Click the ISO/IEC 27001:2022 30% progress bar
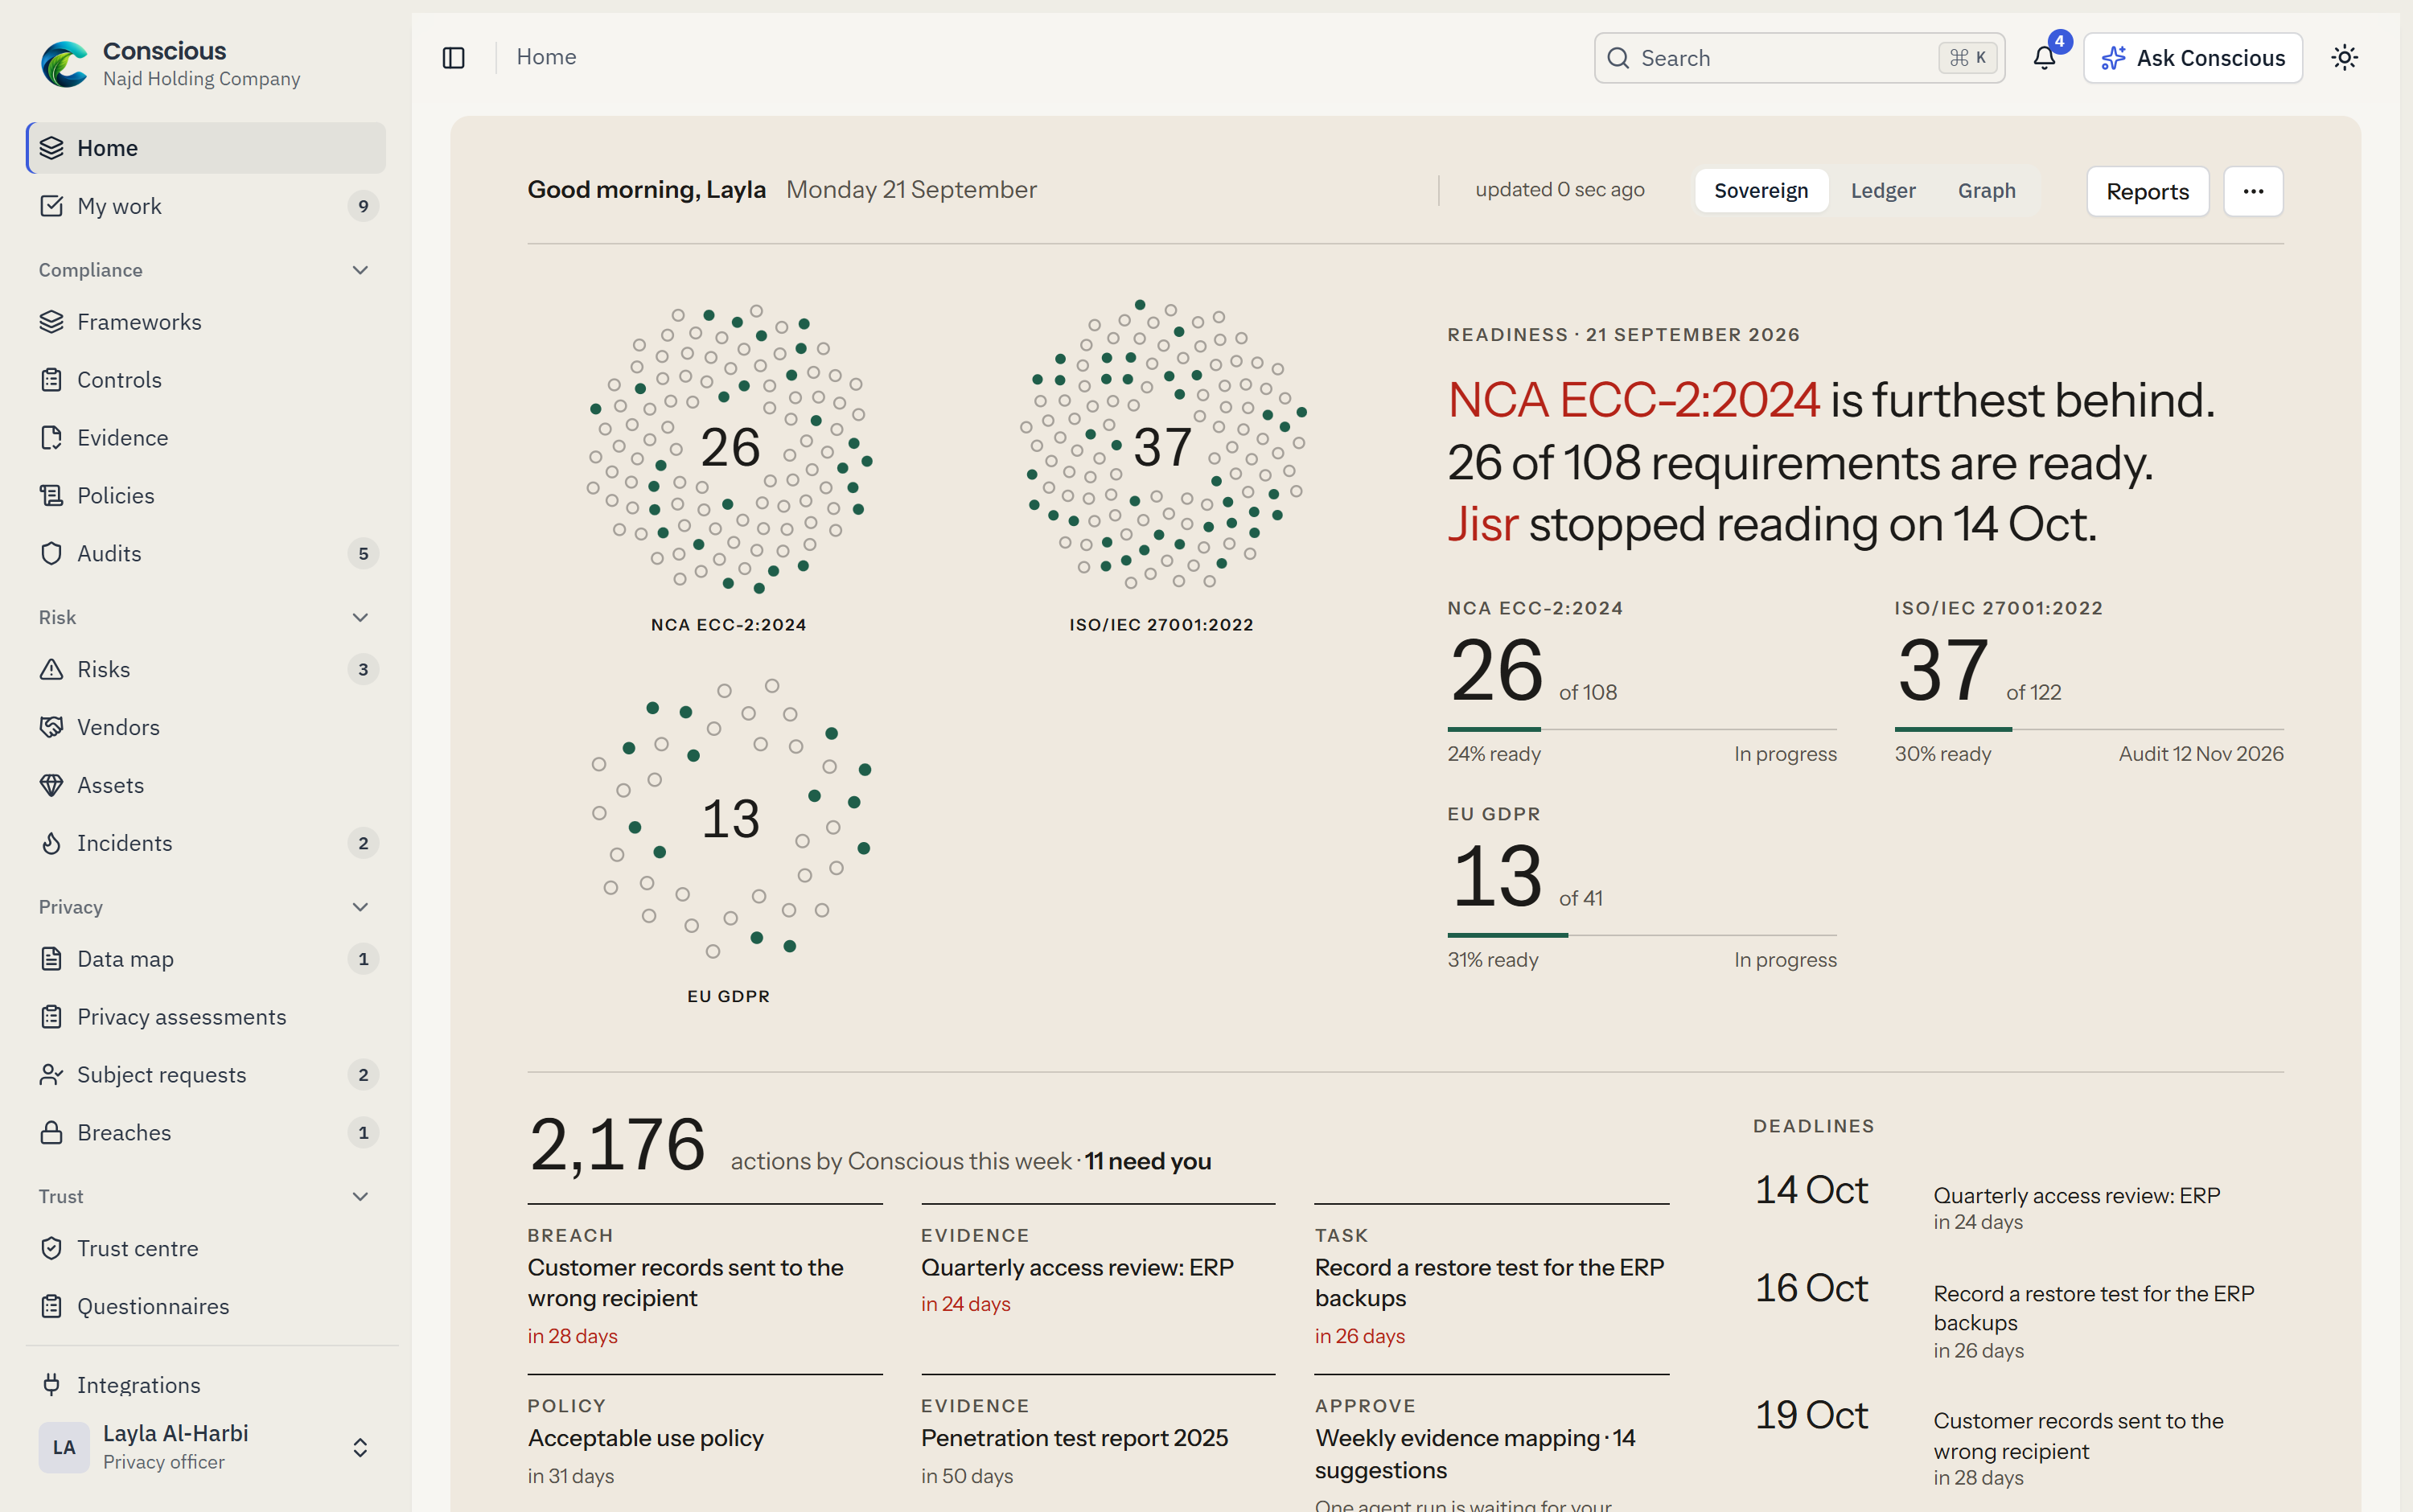This screenshot has height=1512, width=2413. [x=2088, y=730]
